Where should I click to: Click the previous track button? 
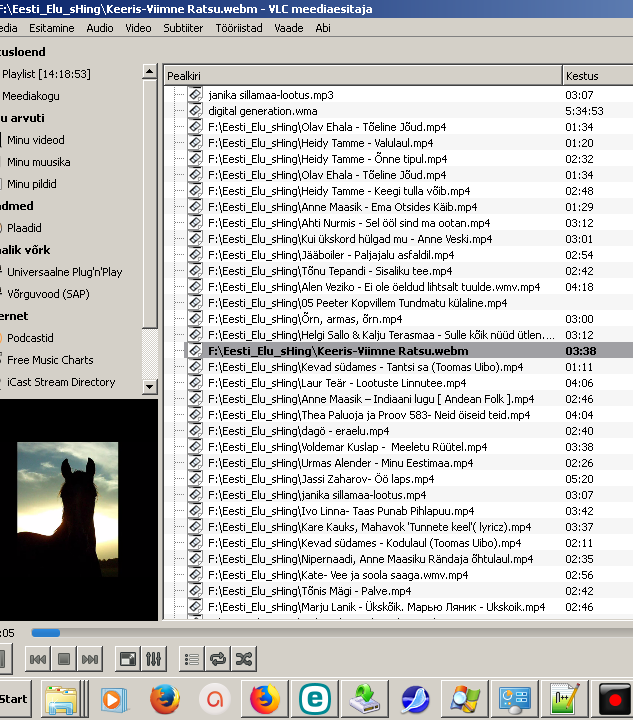38,659
